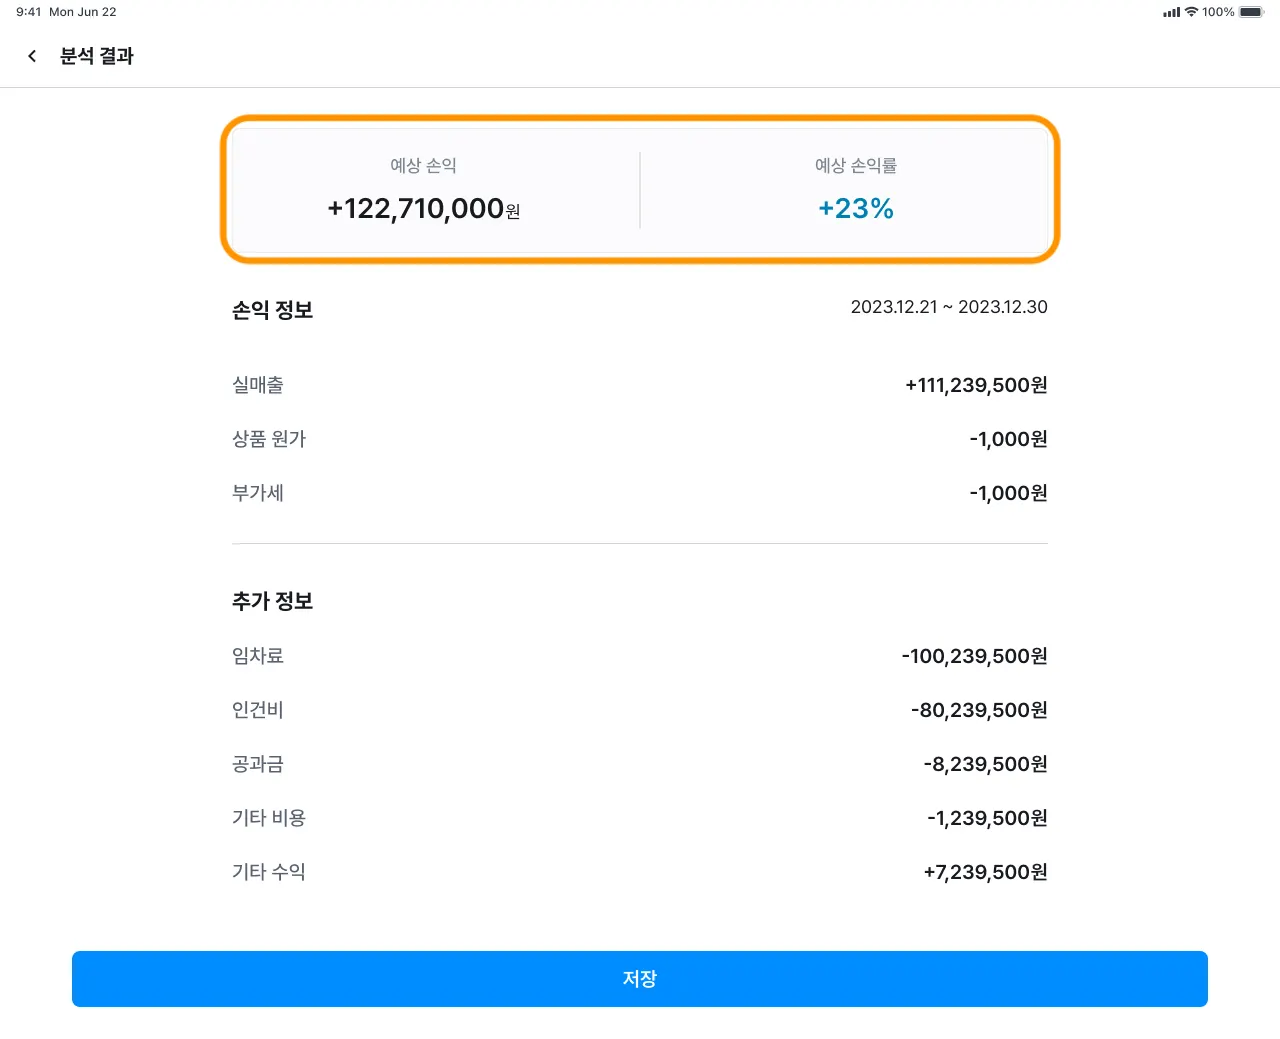Tap the status bar clock showing 9:41
The height and width of the screenshot is (1039, 1280).
coord(29,12)
